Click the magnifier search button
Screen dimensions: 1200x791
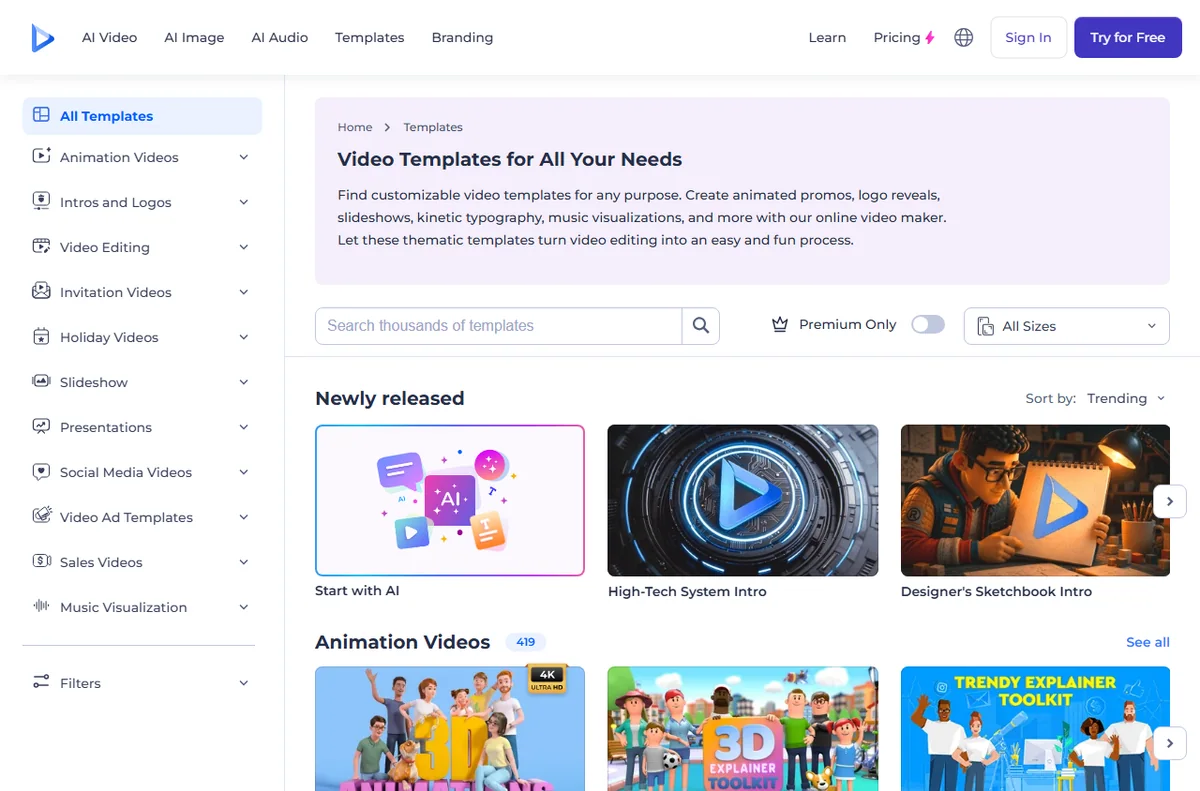(701, 326)
